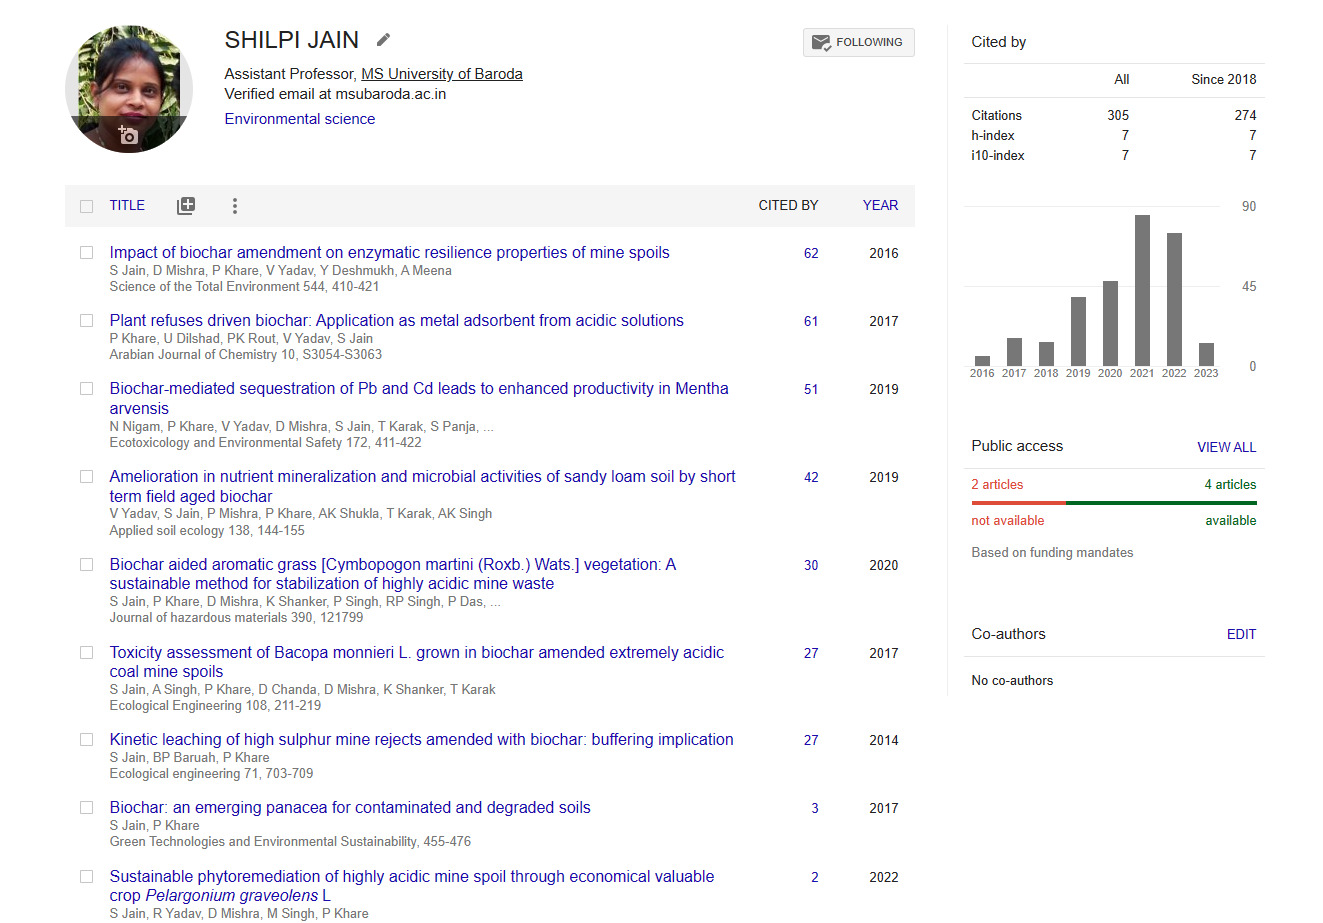Show the 2 not available articles
This screenshot has width=1323, height=923.
[x=997, y=484]
